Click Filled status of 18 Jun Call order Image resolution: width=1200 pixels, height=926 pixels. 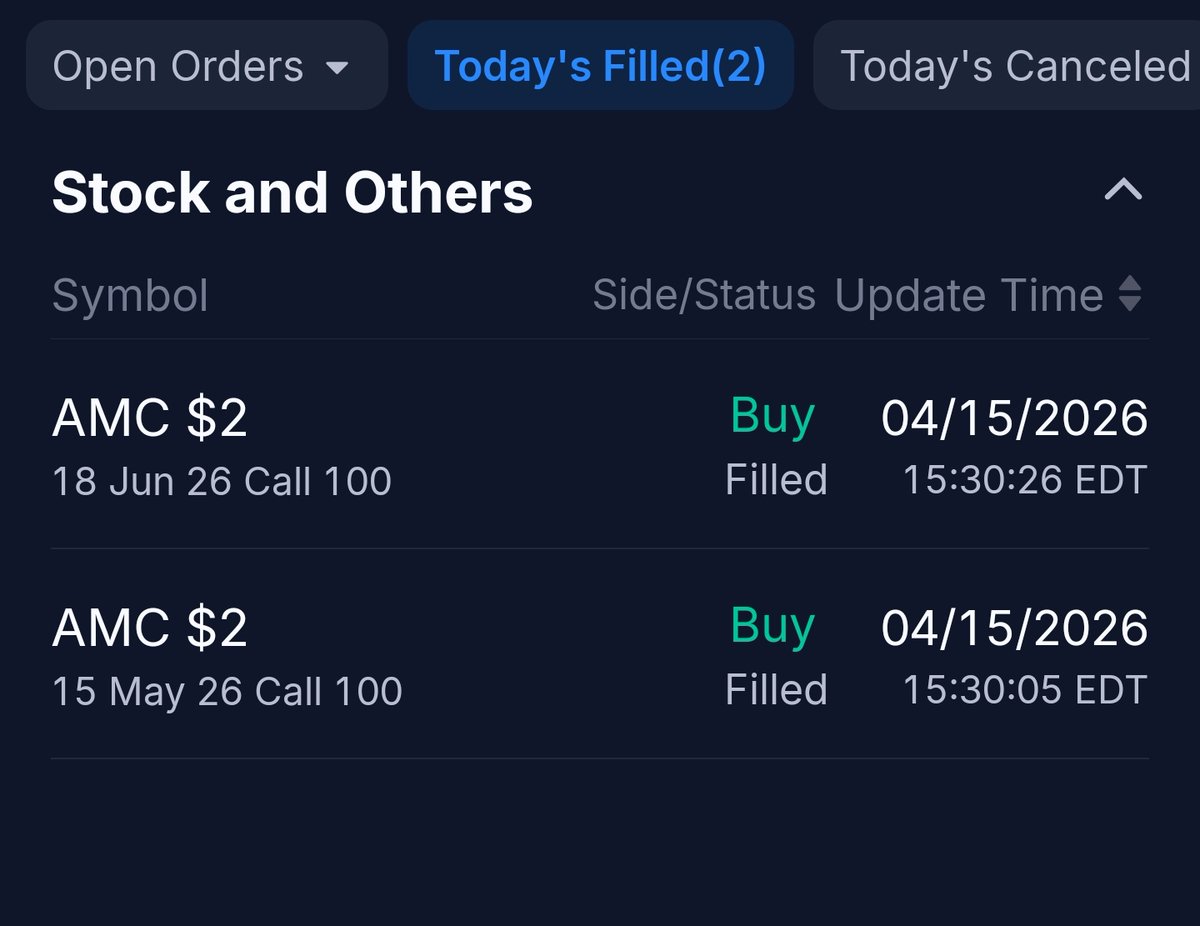coord(776,480)
